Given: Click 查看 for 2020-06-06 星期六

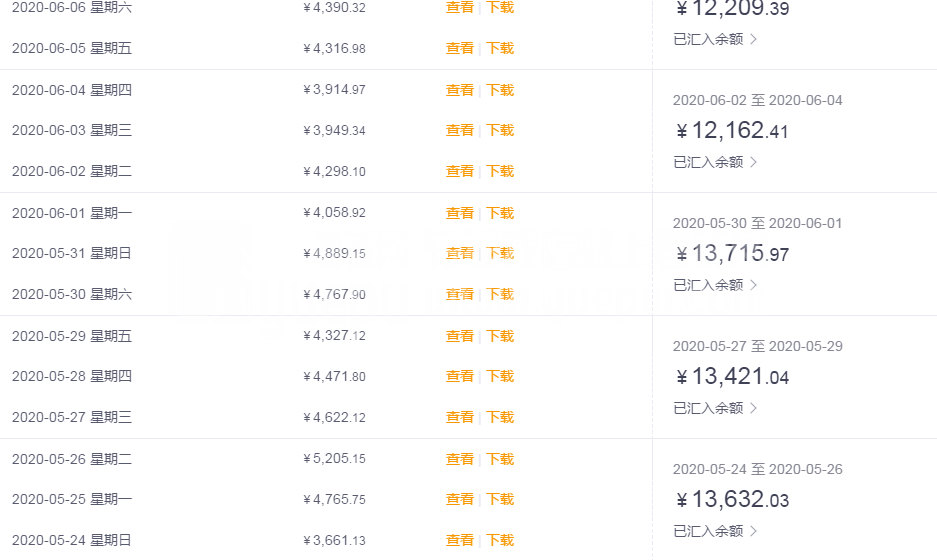Looking at the screenshot, I should pos(459,7).
